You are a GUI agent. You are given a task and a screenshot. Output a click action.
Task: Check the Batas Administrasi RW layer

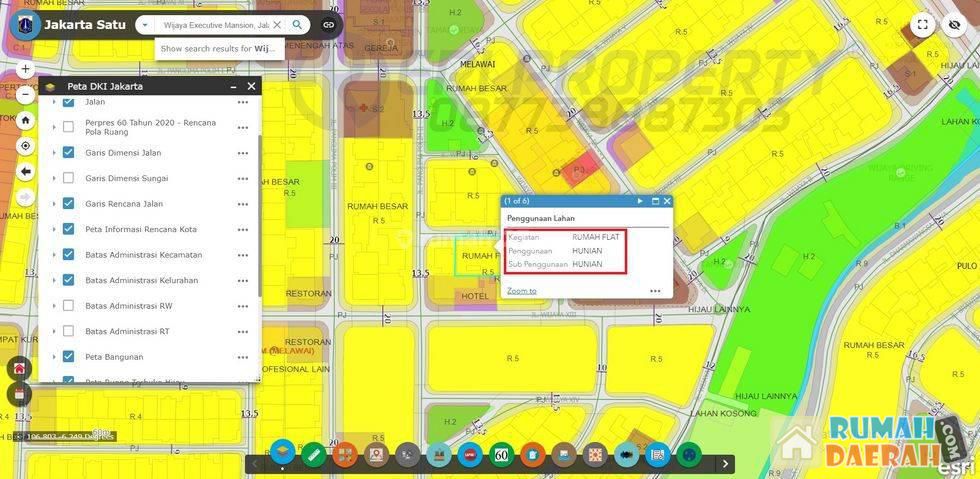click(68, 306)
